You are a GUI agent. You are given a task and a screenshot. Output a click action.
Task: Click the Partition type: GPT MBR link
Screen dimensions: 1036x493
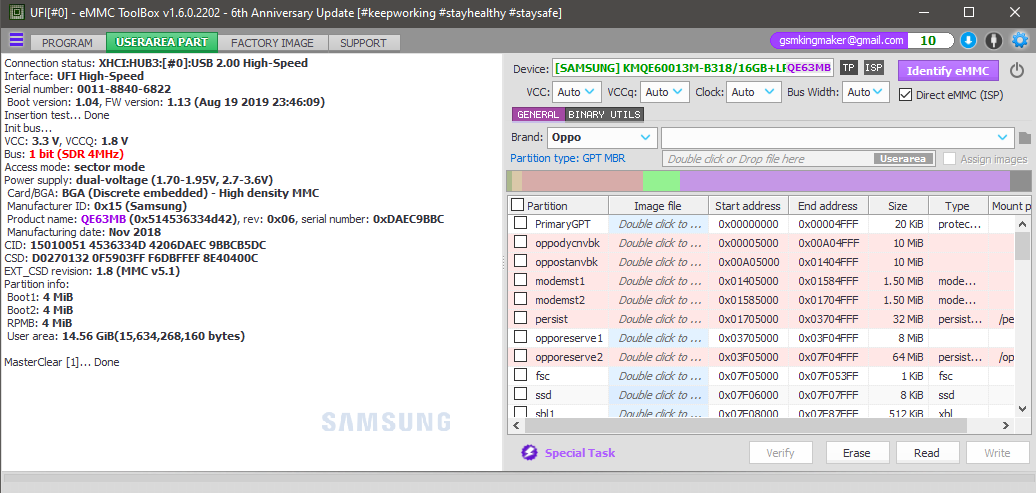pyautogui.click(x=568, y=159)
